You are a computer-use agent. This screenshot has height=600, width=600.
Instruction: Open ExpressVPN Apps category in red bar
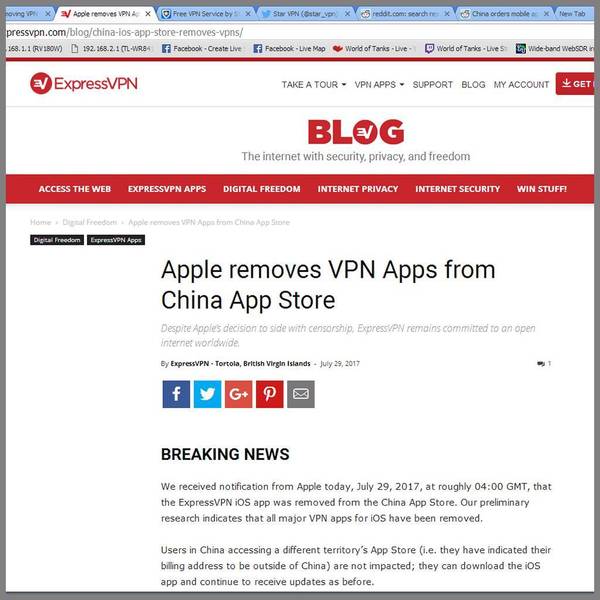(x=167, y=189)
